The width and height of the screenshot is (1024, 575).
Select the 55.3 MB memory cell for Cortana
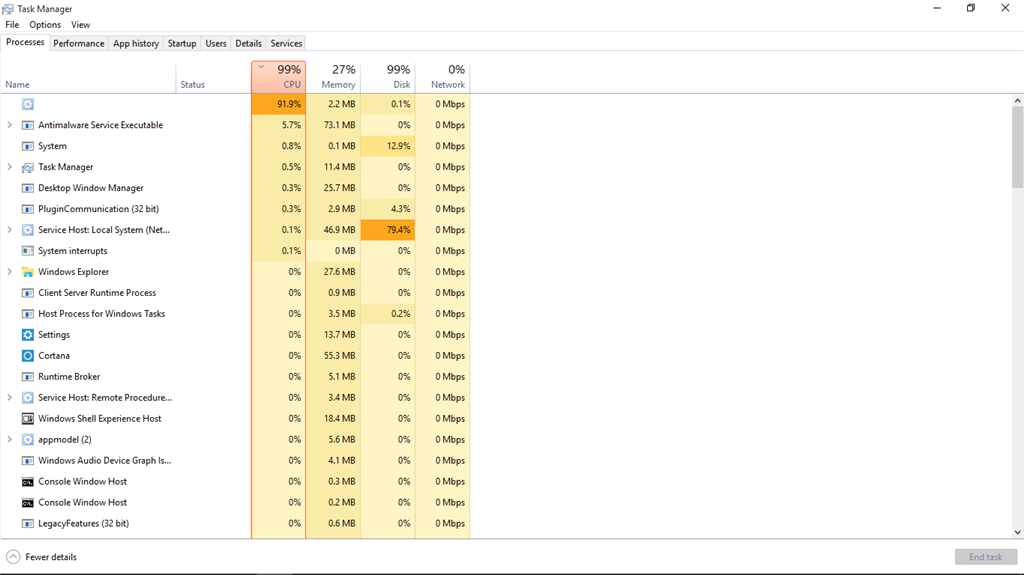tap(333, 355)
